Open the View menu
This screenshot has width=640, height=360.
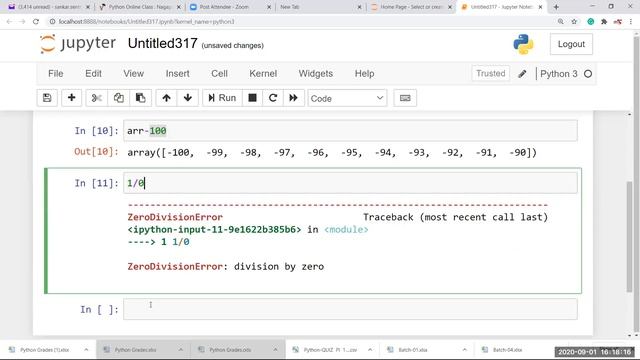tap(133, 73)
